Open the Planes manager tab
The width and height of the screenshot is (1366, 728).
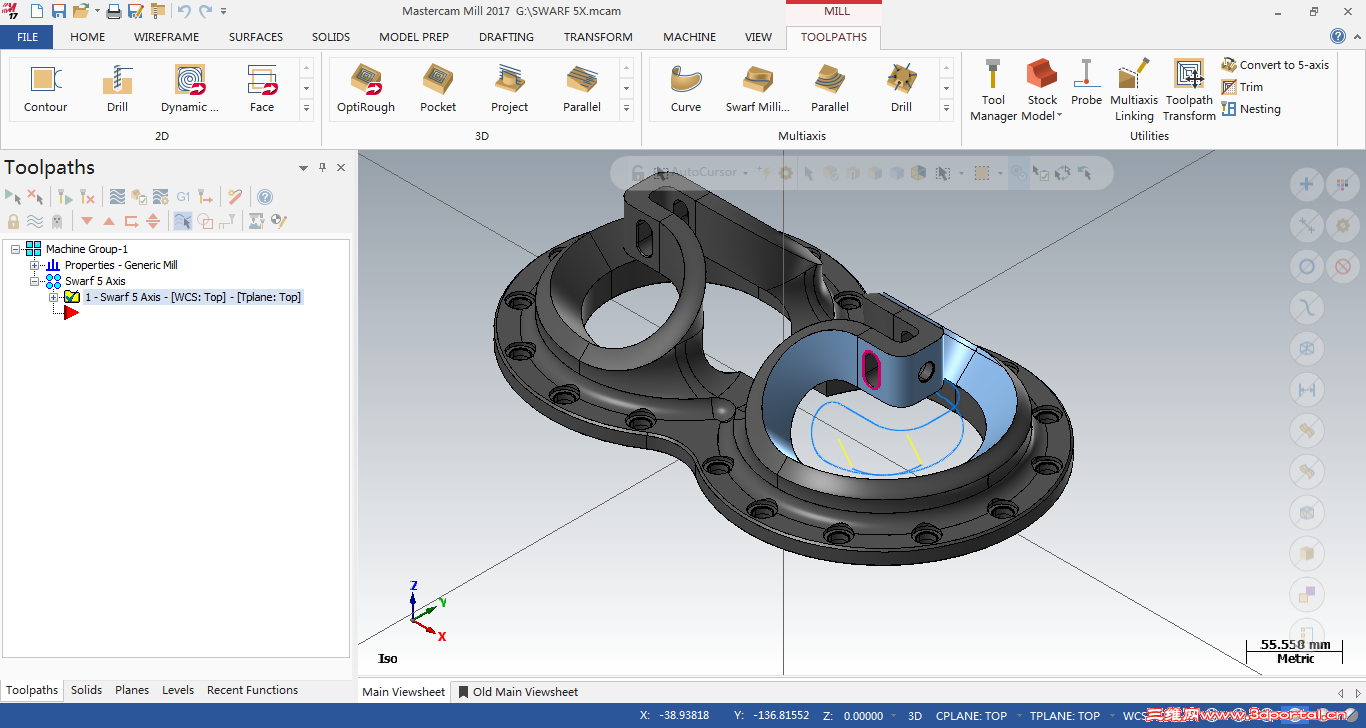tap(132, 690)
